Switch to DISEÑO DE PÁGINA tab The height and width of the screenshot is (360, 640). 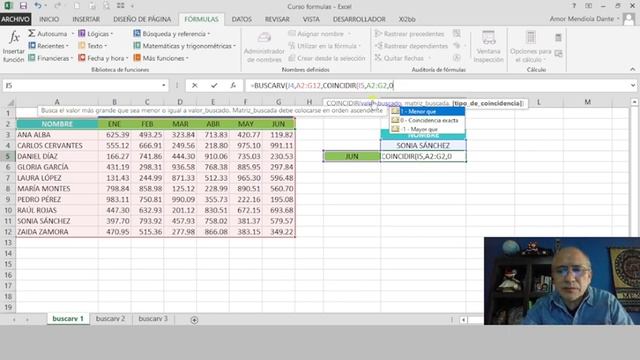(142, 19)
